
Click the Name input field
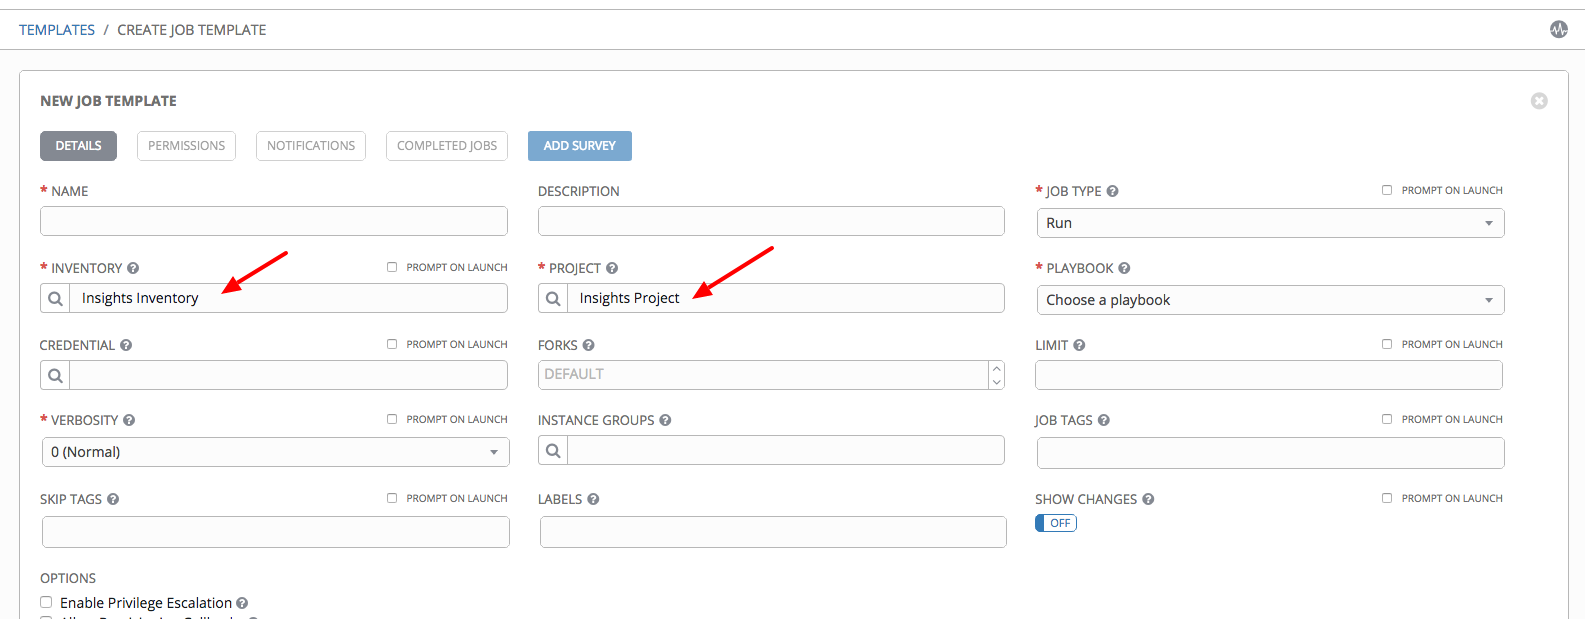click(x=274, y=221)
